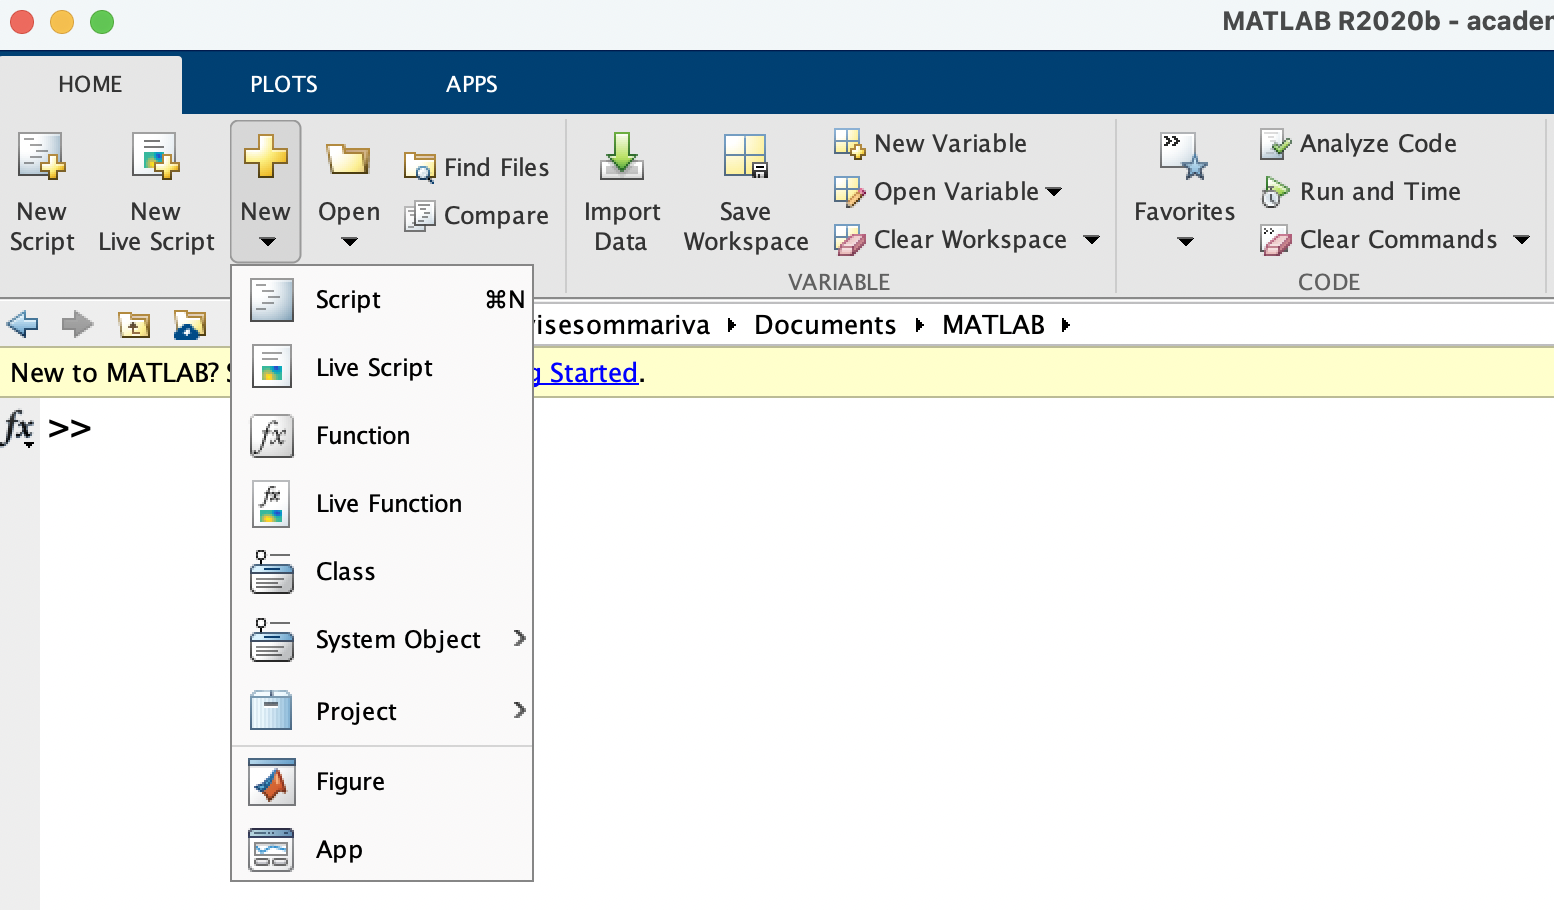Open the New button dropdown arrow
The height and width of the screenshot is (910, 1554).
(267, 241)
